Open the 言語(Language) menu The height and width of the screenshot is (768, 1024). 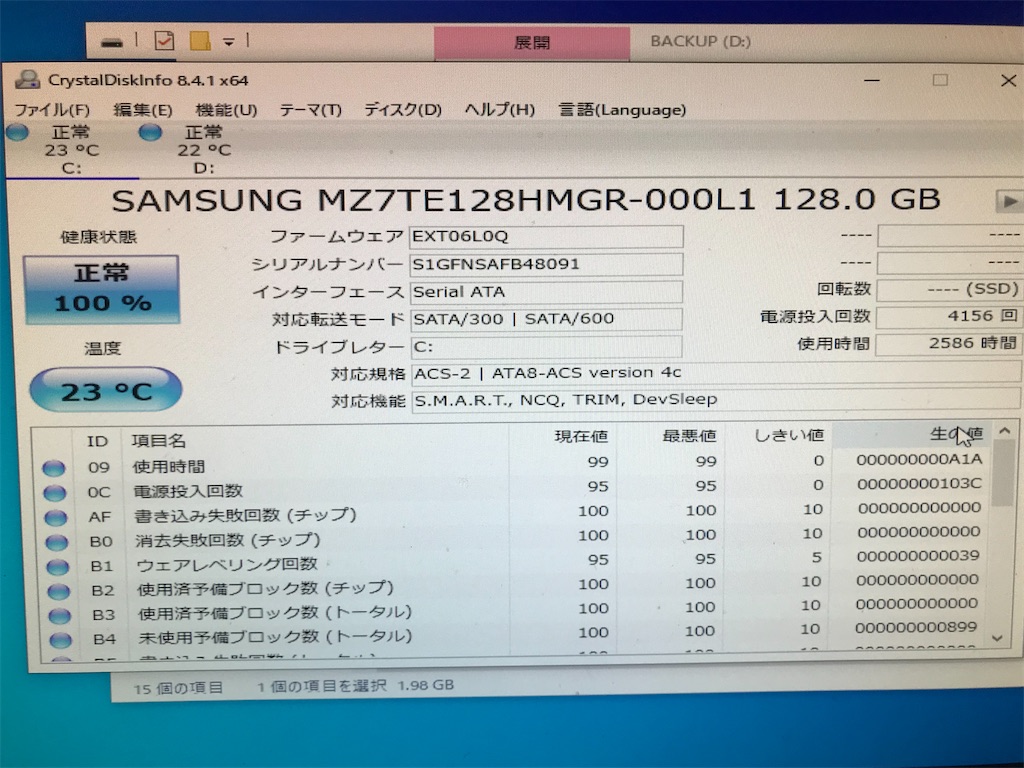pyautogui.click(x=622, y=109)
